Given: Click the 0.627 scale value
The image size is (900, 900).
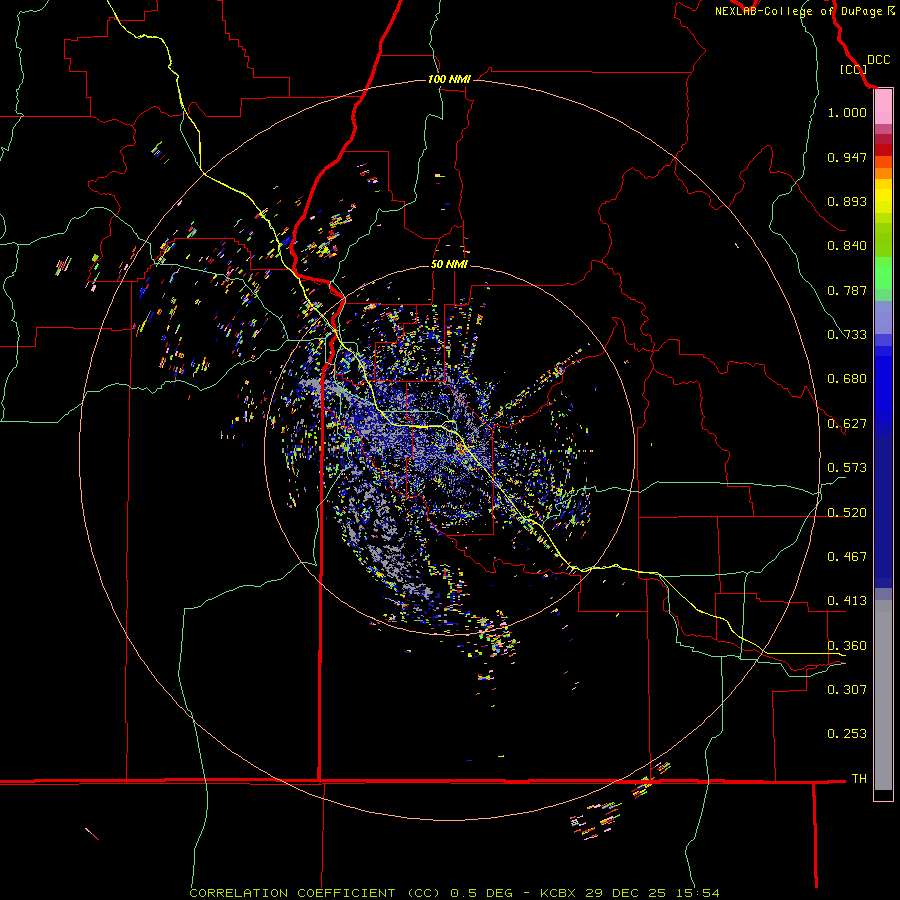Looking at the screenshot, I should click(x=847, y=424).
